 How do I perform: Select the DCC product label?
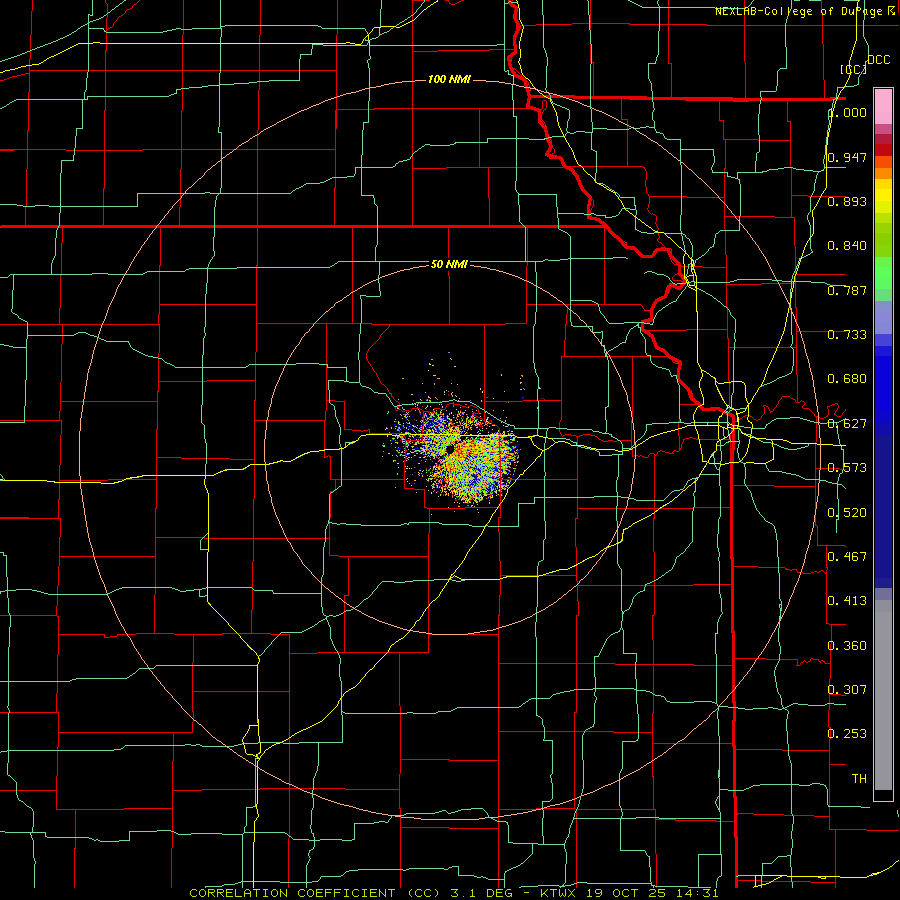[x=878, y=60]
